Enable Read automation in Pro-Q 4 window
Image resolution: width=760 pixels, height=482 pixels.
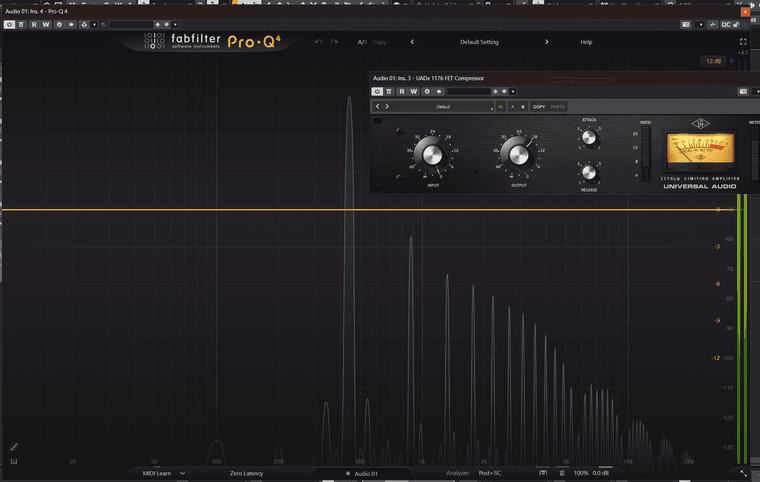pos(34,24)
